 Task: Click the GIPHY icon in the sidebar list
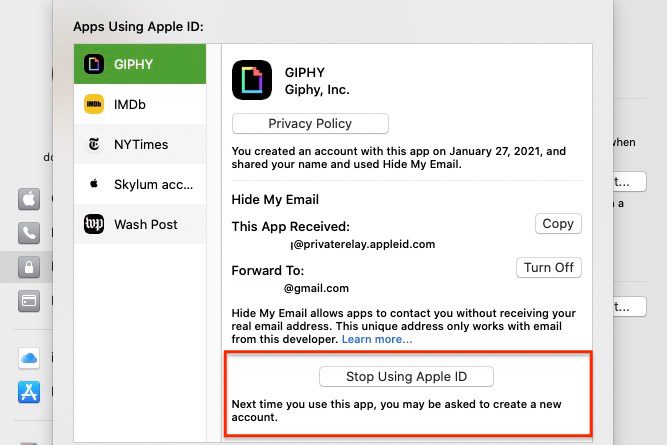[94, 64]
